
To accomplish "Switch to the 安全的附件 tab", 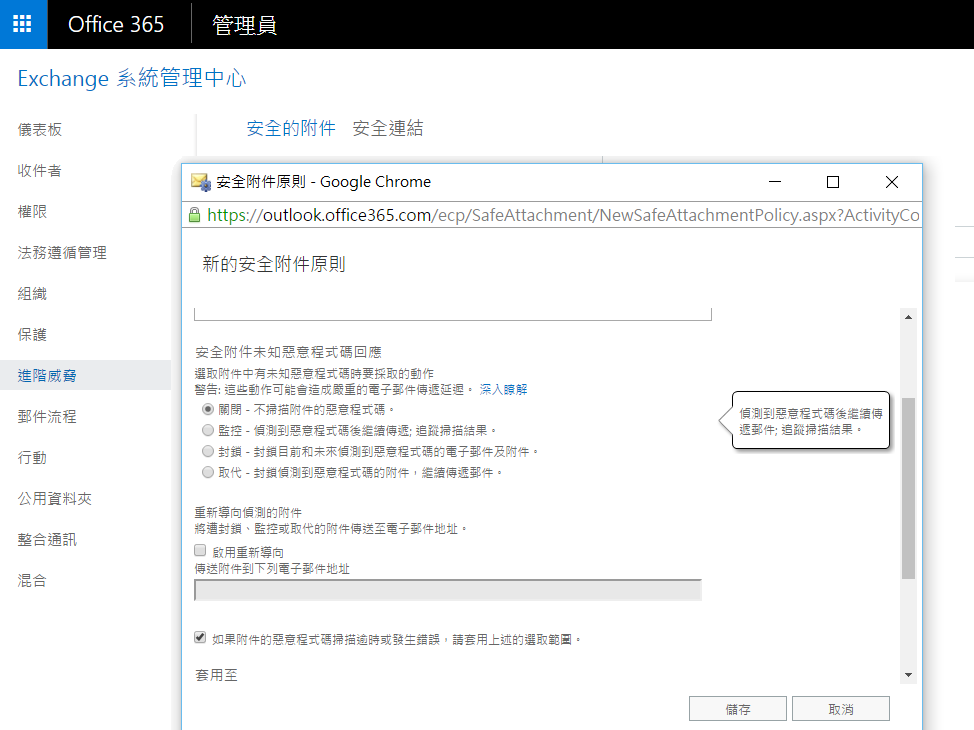I will (291, 128).
